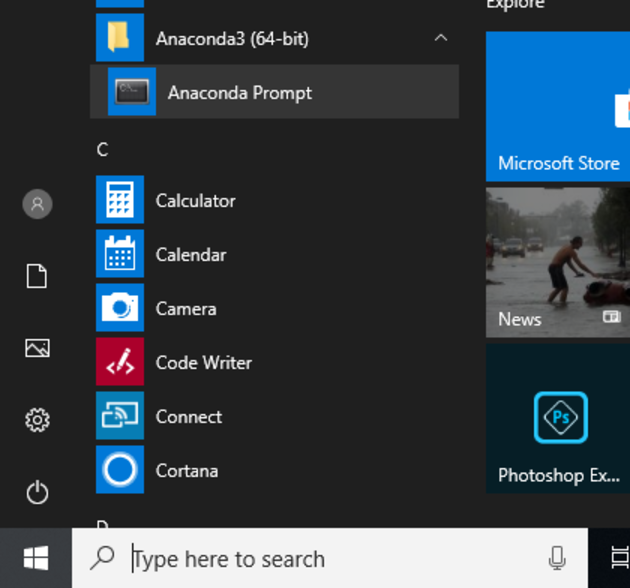This screenshot has height=588, width=630.
Task: Click the Anaconda3 (64-bit) folder label
Action: pos(232,39)
